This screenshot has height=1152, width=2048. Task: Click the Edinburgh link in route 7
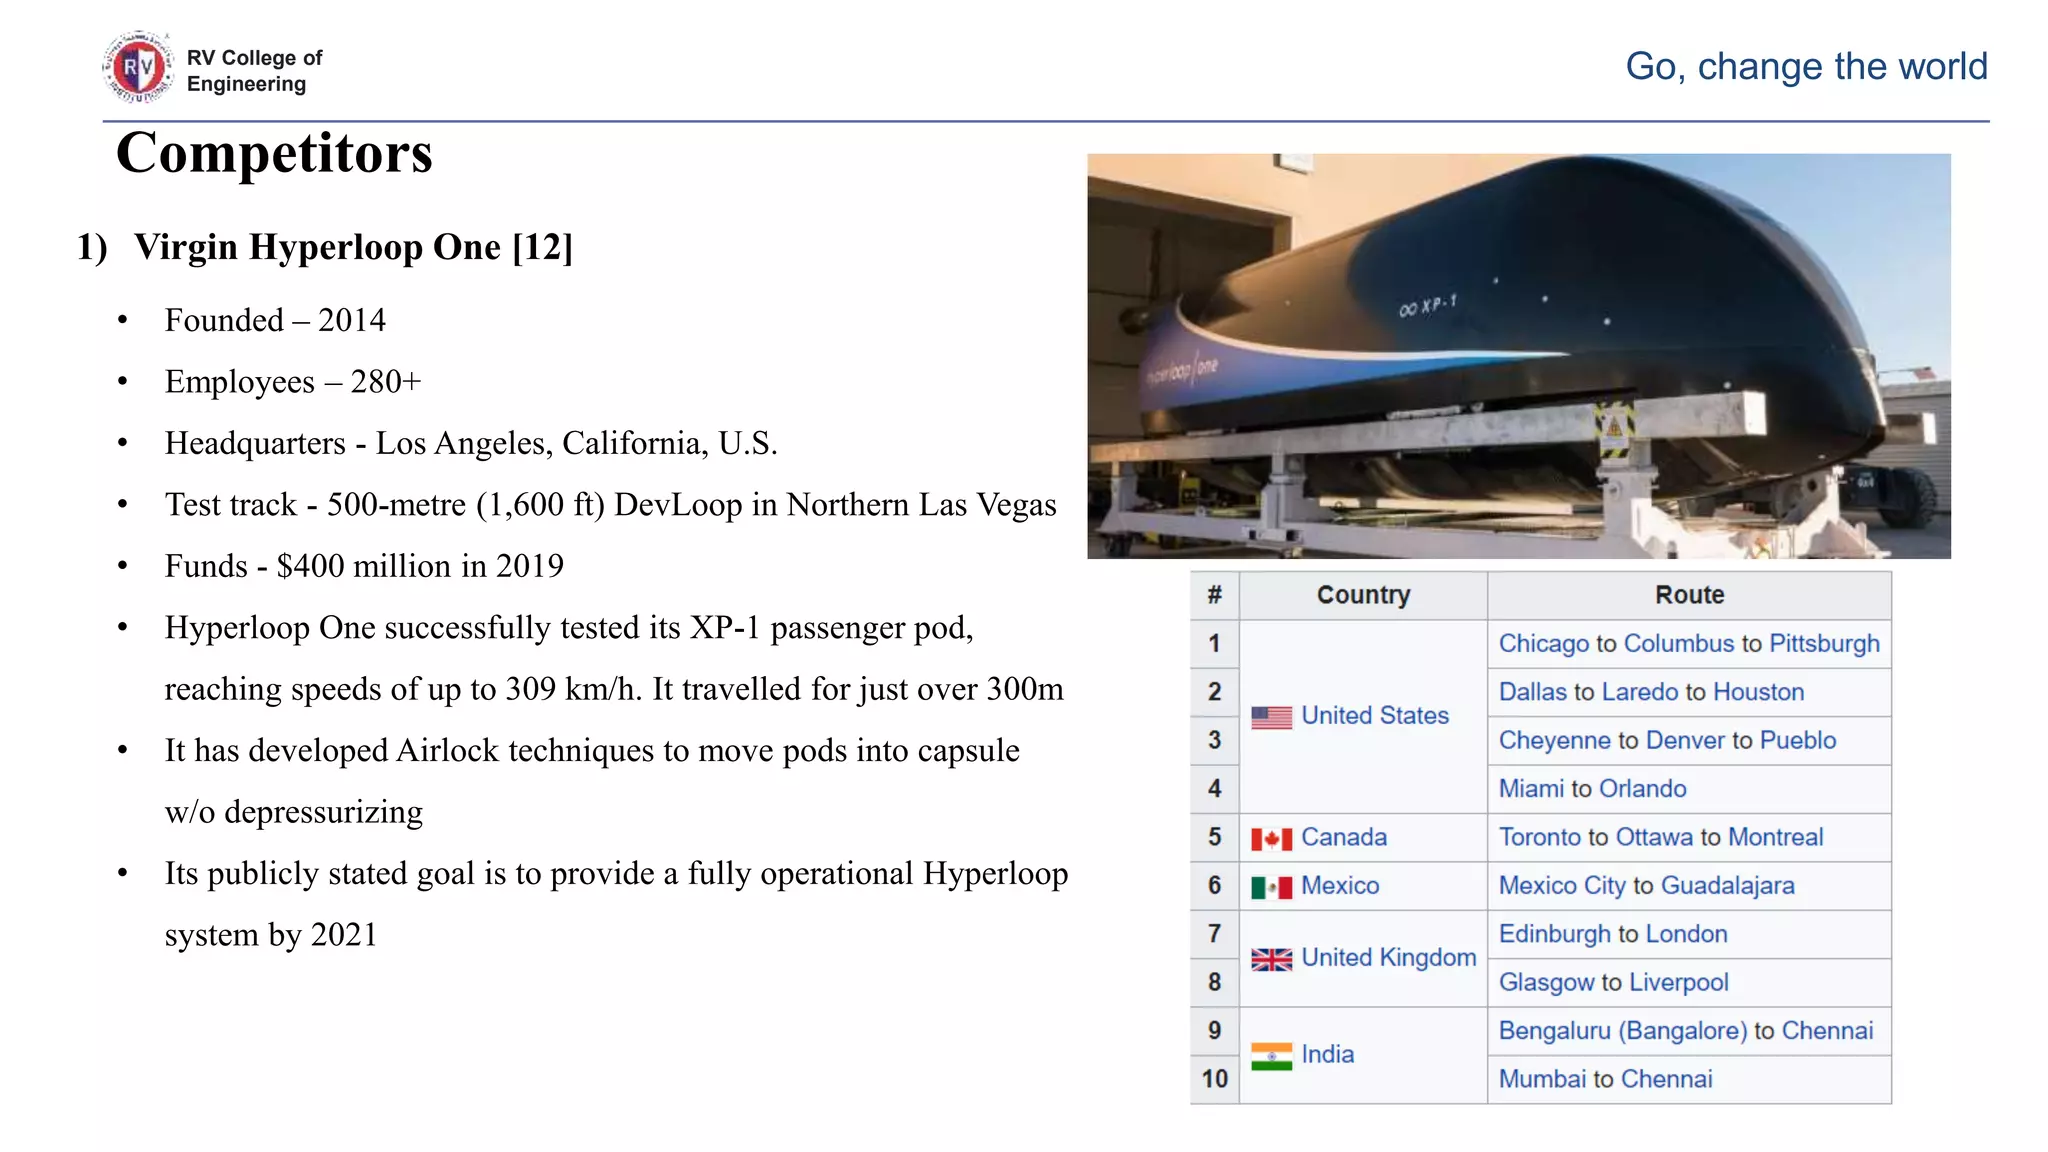point(1554,934)
